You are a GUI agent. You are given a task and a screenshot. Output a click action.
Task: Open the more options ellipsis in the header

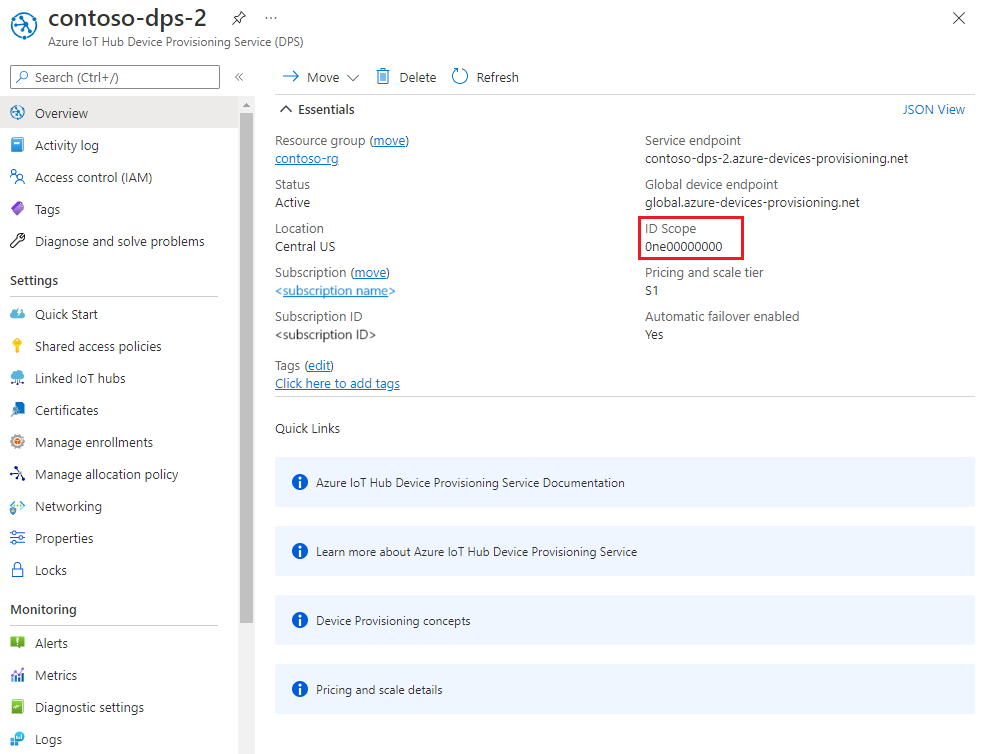pyautogui.click(x=271, y=19)
